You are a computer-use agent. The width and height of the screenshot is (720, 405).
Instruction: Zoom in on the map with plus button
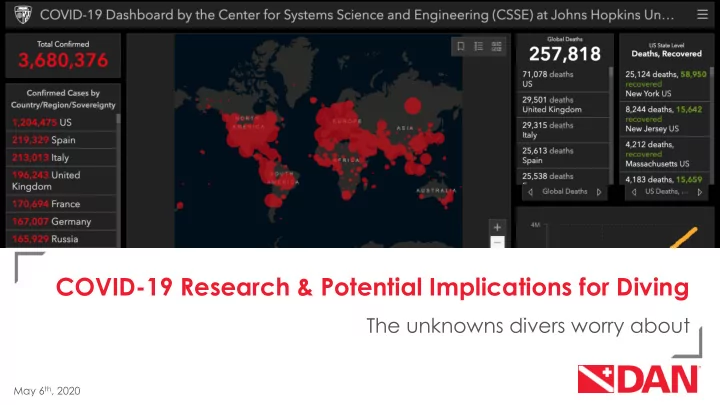497,227
